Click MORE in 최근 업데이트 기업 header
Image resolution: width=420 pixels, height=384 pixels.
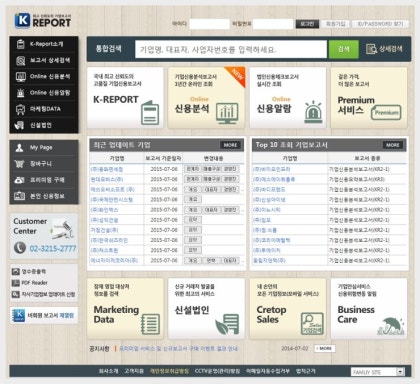(x=230, y=145)
